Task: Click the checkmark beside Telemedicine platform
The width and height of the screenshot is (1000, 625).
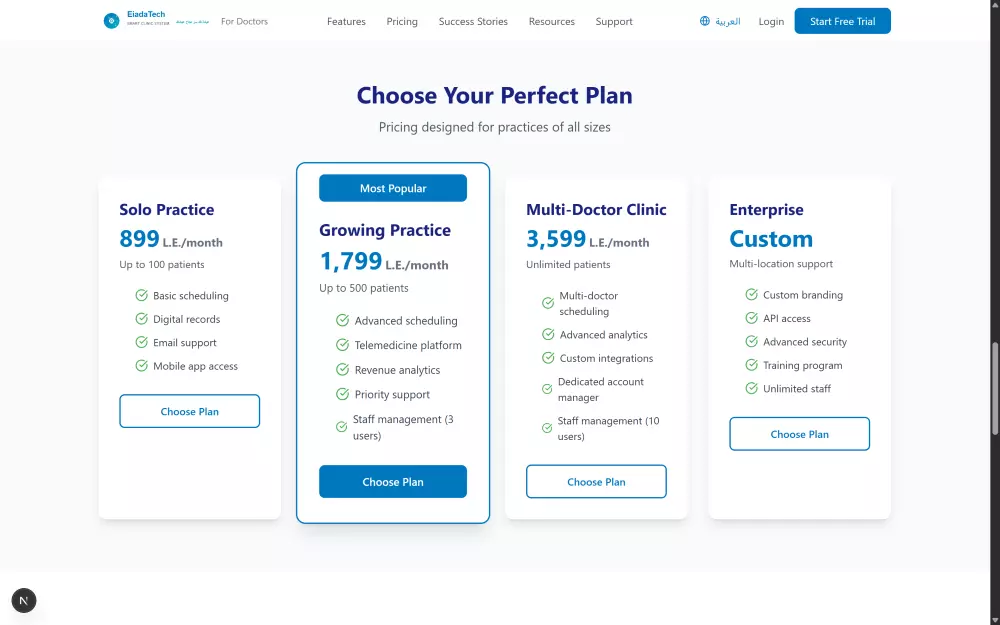Action: [344, 345]
